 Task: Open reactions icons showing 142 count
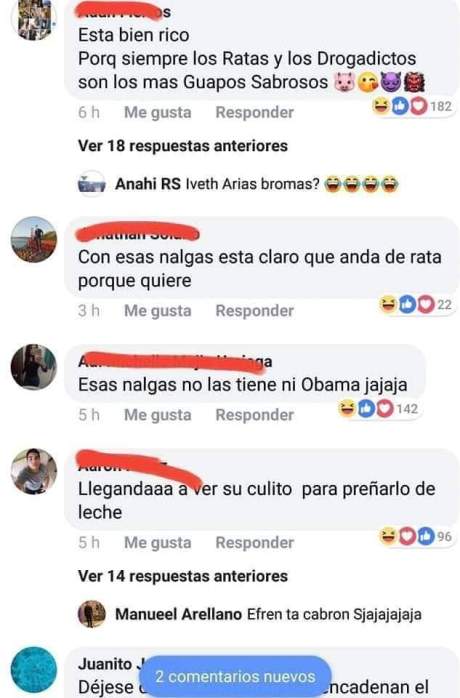(379, 409)
